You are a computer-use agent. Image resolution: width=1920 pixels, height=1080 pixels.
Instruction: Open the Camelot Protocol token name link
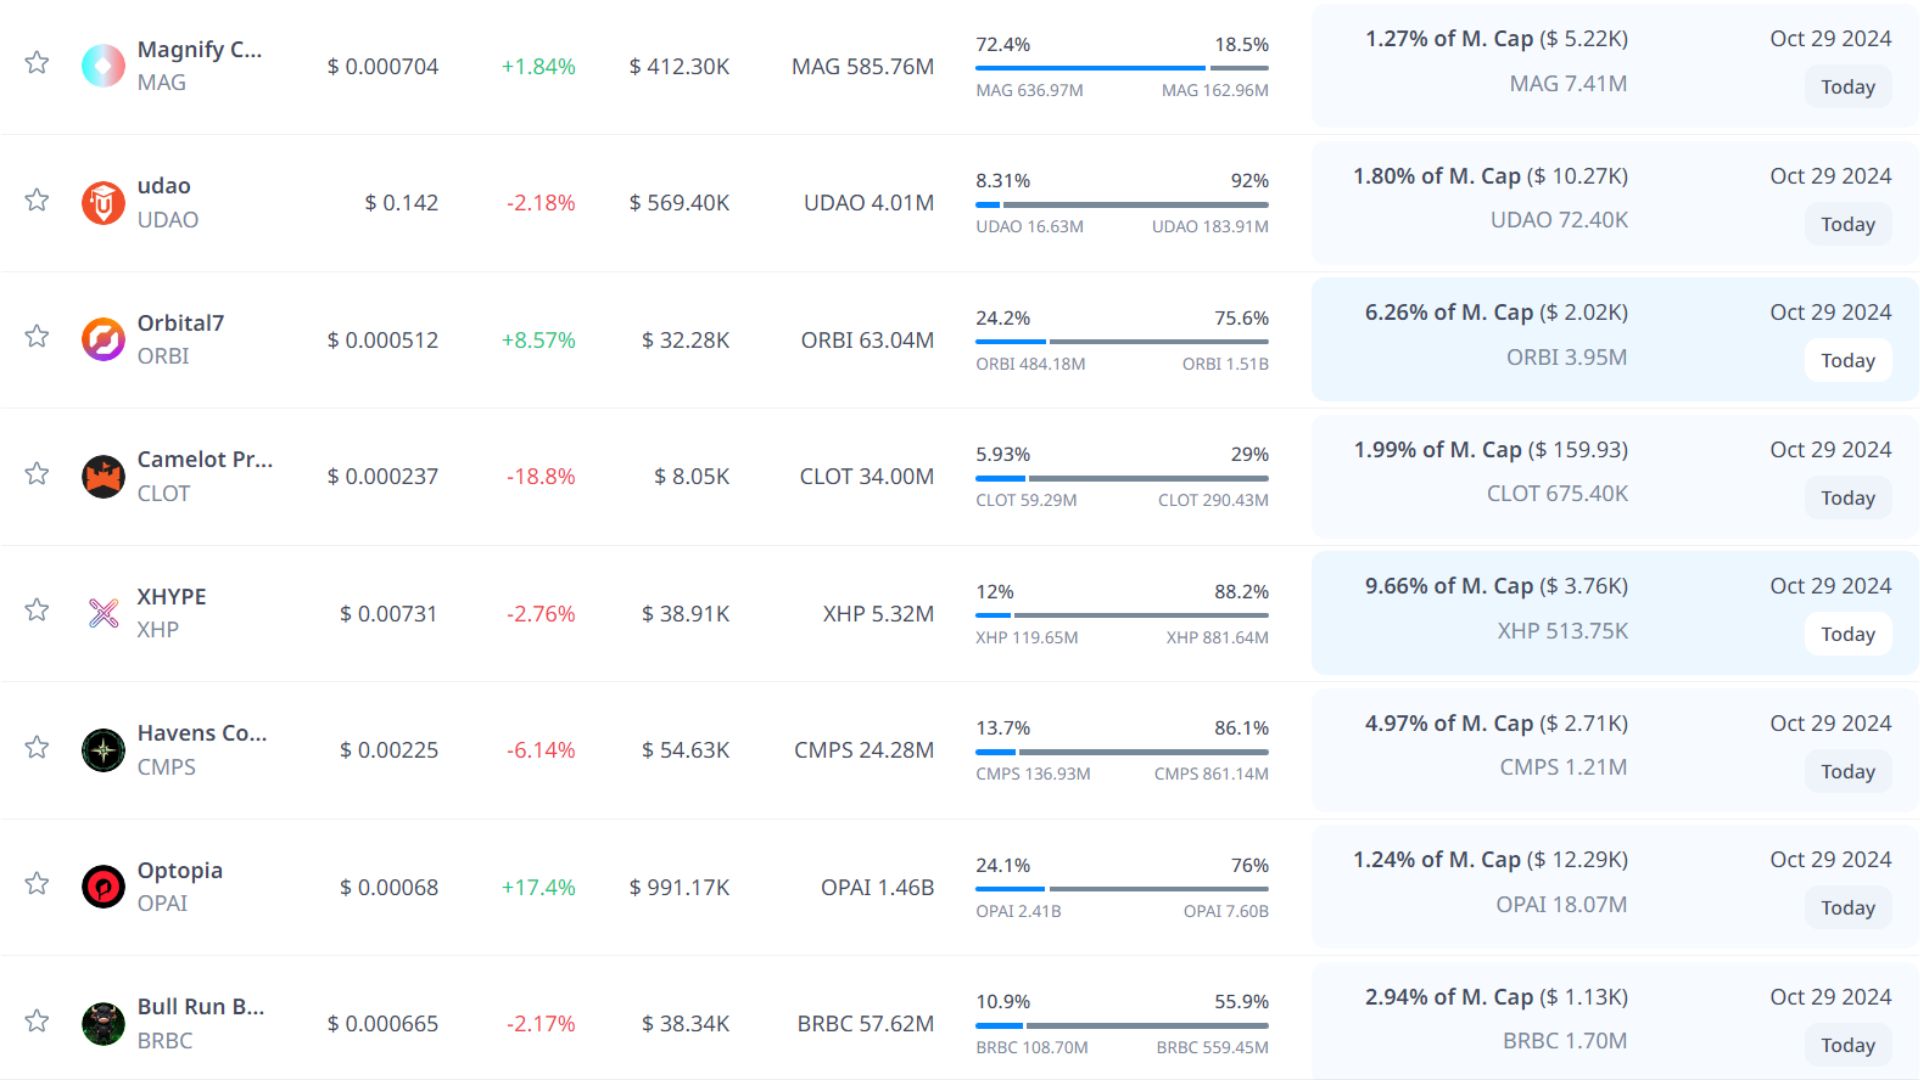[204, 460]
